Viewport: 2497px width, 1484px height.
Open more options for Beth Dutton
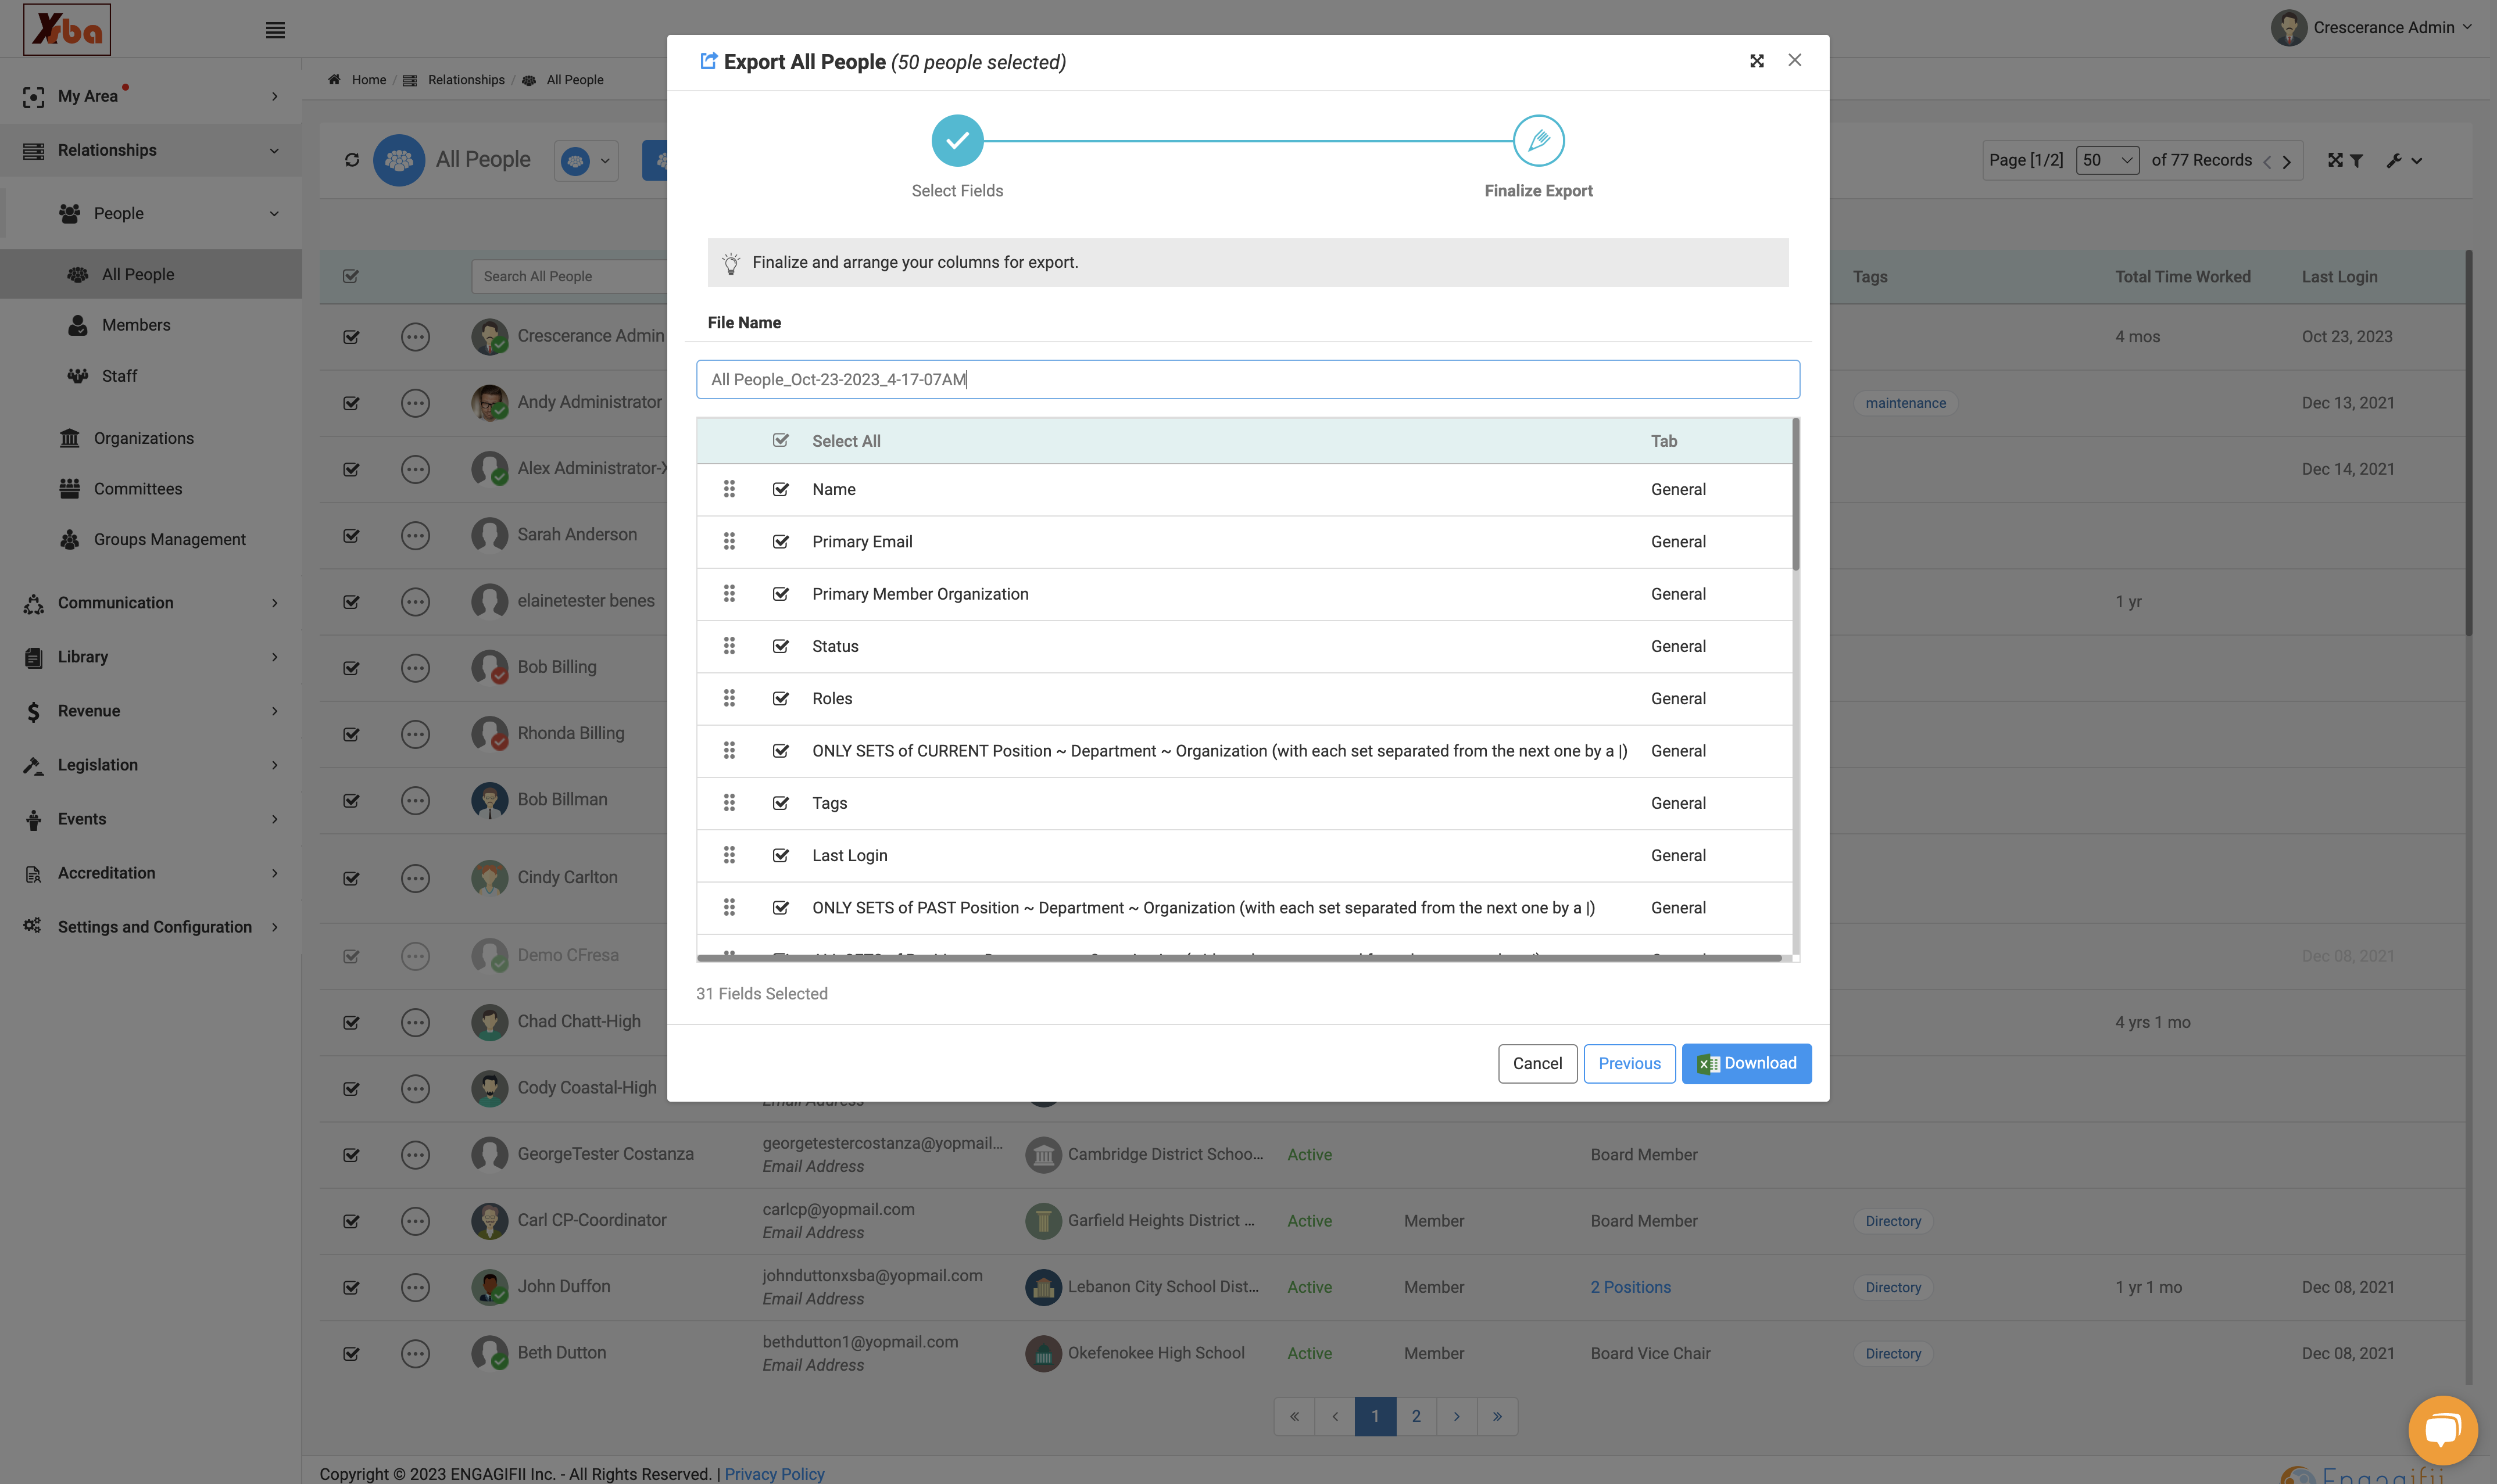[x=415, y=1353]
